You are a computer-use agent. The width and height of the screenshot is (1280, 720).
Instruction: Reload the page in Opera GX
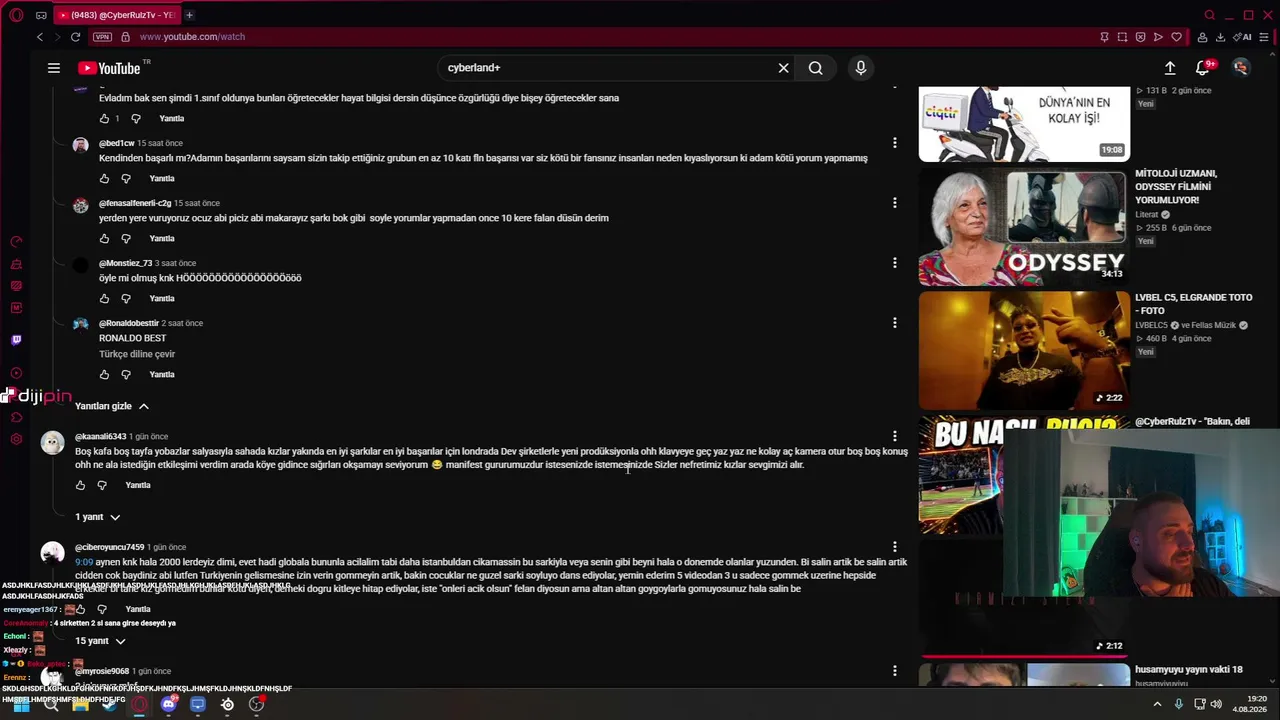(x=75, y=37)
